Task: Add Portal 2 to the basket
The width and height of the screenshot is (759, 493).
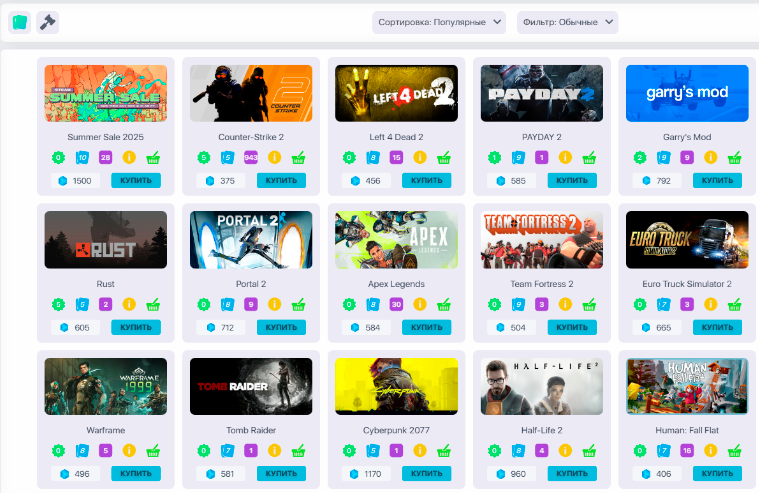Action: coord(298,305)
